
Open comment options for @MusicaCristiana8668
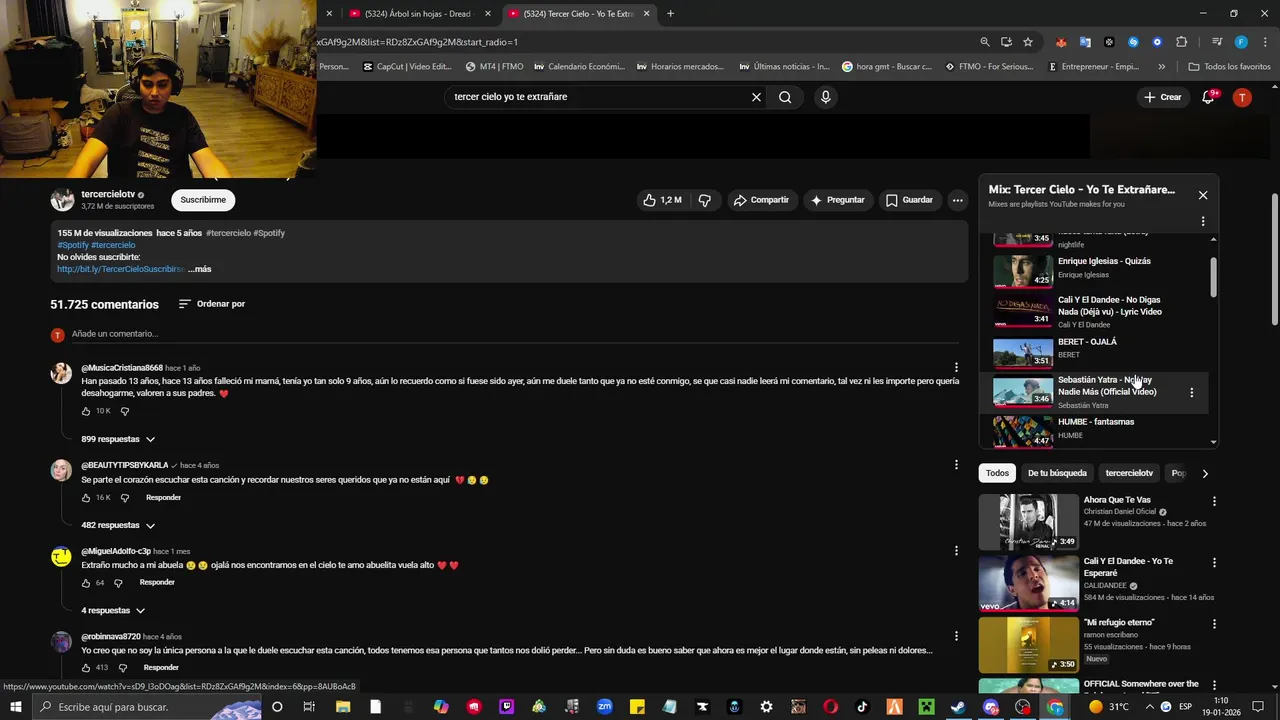tap(956, 367)
